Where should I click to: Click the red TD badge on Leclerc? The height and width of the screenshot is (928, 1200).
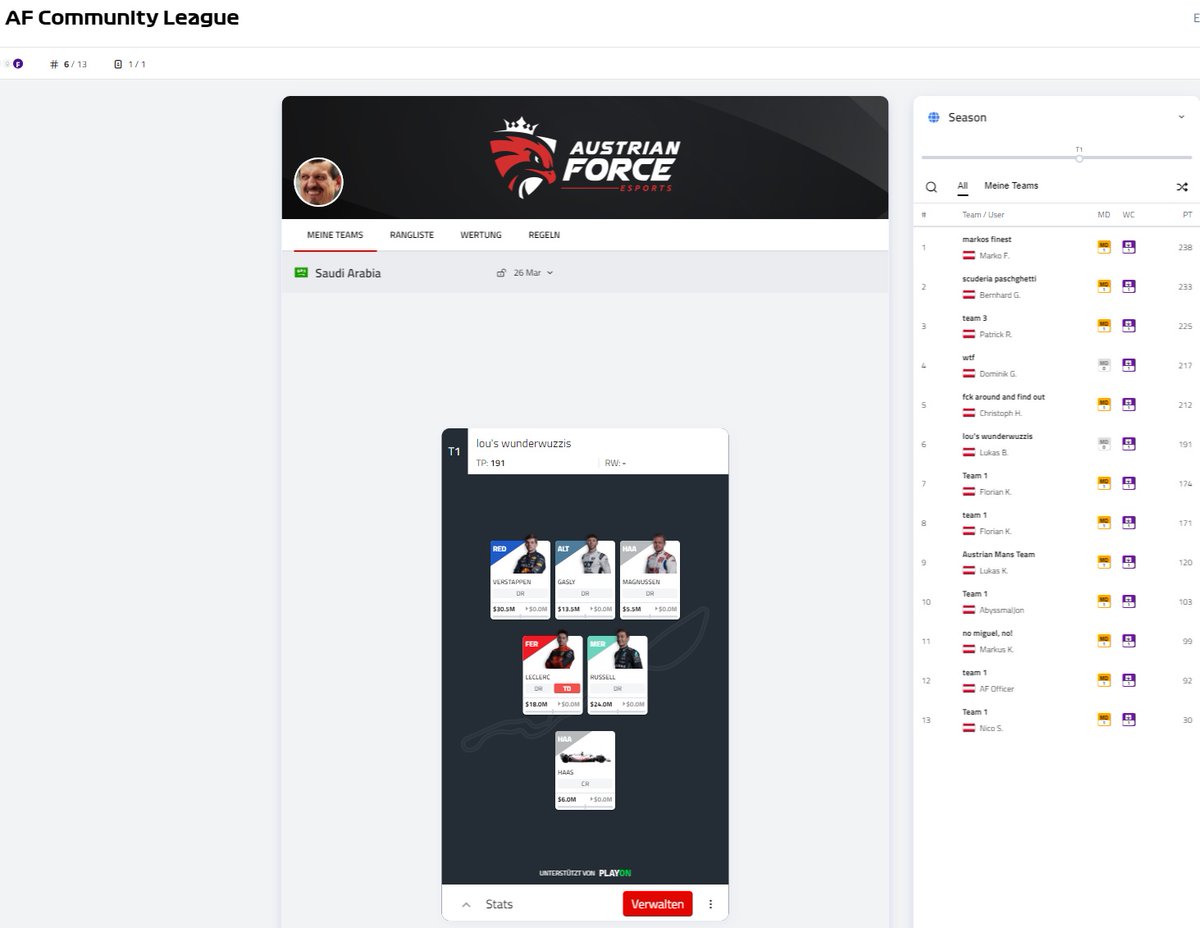point(566,688)
